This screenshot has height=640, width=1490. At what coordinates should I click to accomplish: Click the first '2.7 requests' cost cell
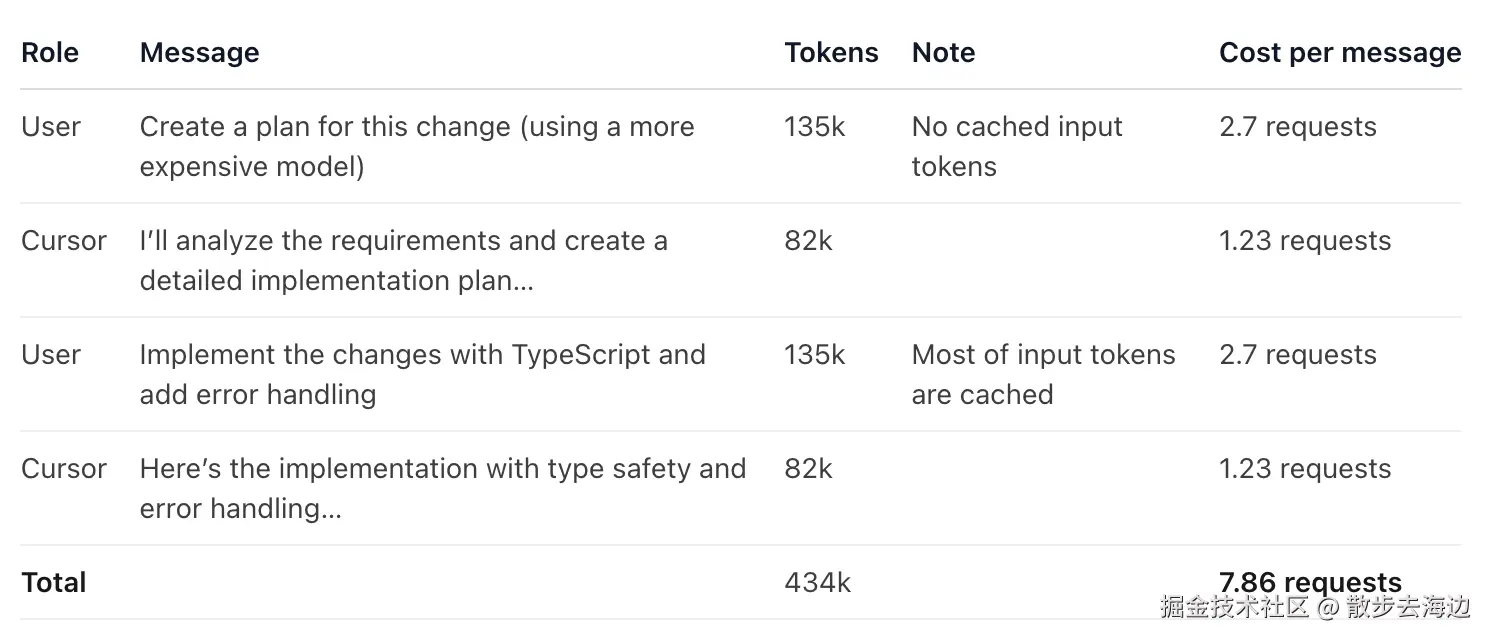point(1297,127)
